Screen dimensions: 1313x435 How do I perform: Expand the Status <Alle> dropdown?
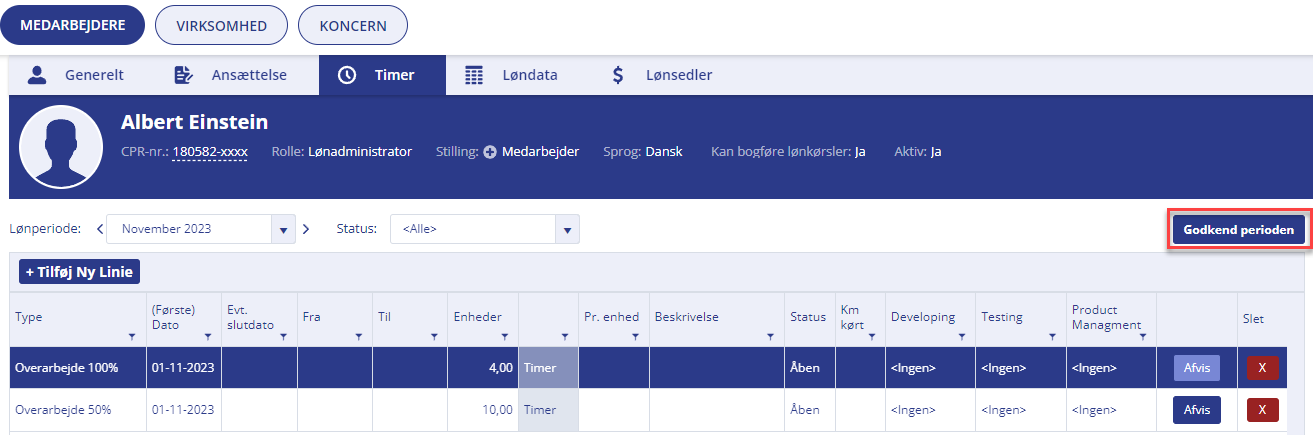(x=567, y=229)
